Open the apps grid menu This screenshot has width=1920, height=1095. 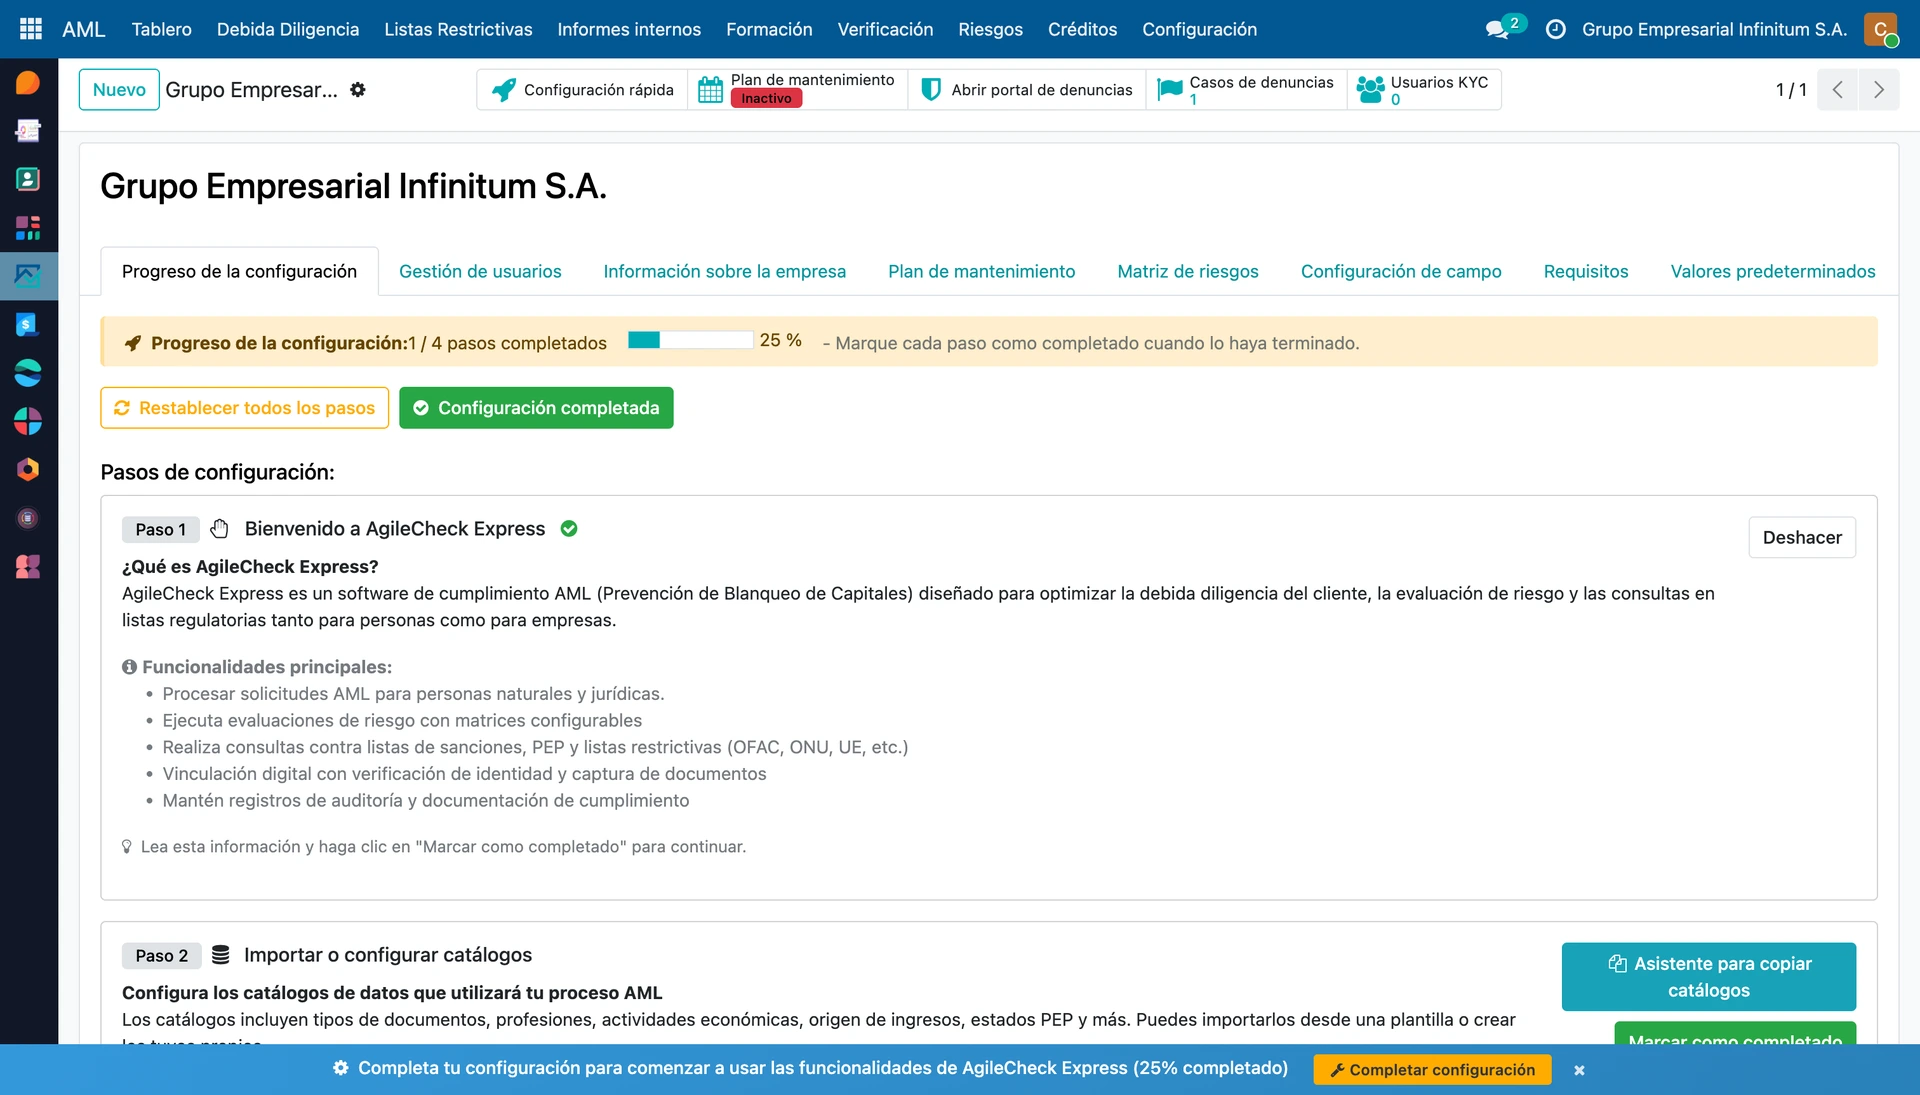[31, 29]
